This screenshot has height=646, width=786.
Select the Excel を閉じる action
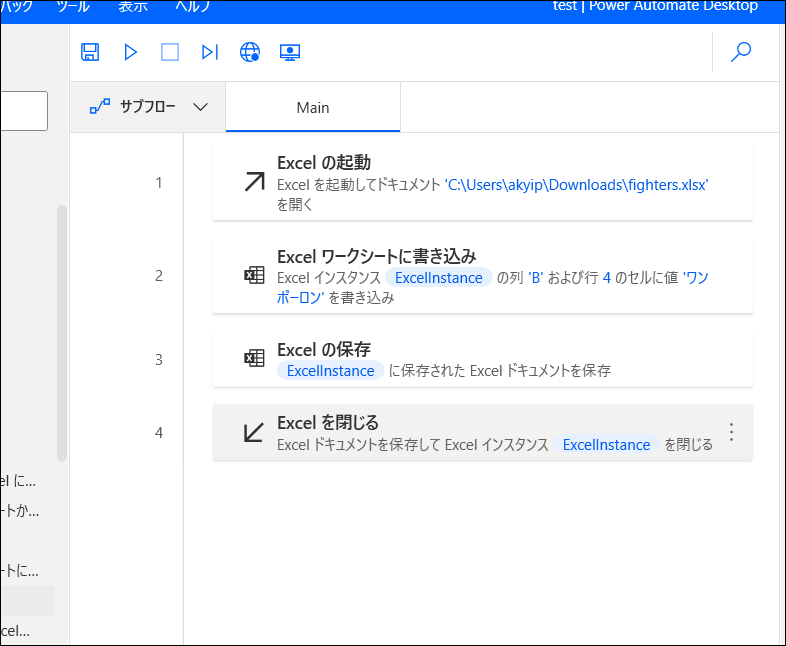coord(483,433)
